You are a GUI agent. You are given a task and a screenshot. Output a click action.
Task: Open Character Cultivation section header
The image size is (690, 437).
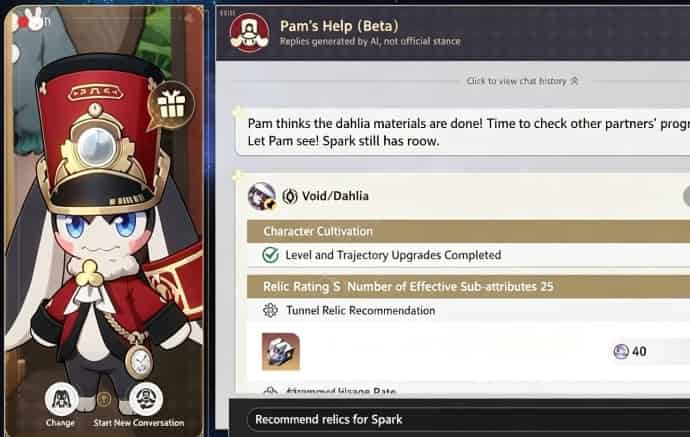click(468, 231)
